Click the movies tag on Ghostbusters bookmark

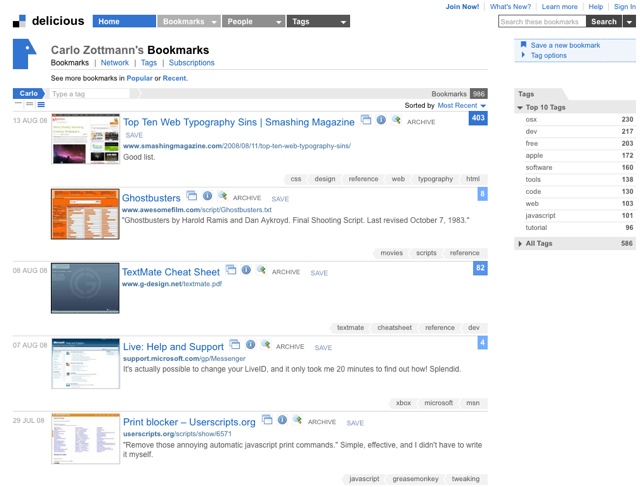[391, 253]
